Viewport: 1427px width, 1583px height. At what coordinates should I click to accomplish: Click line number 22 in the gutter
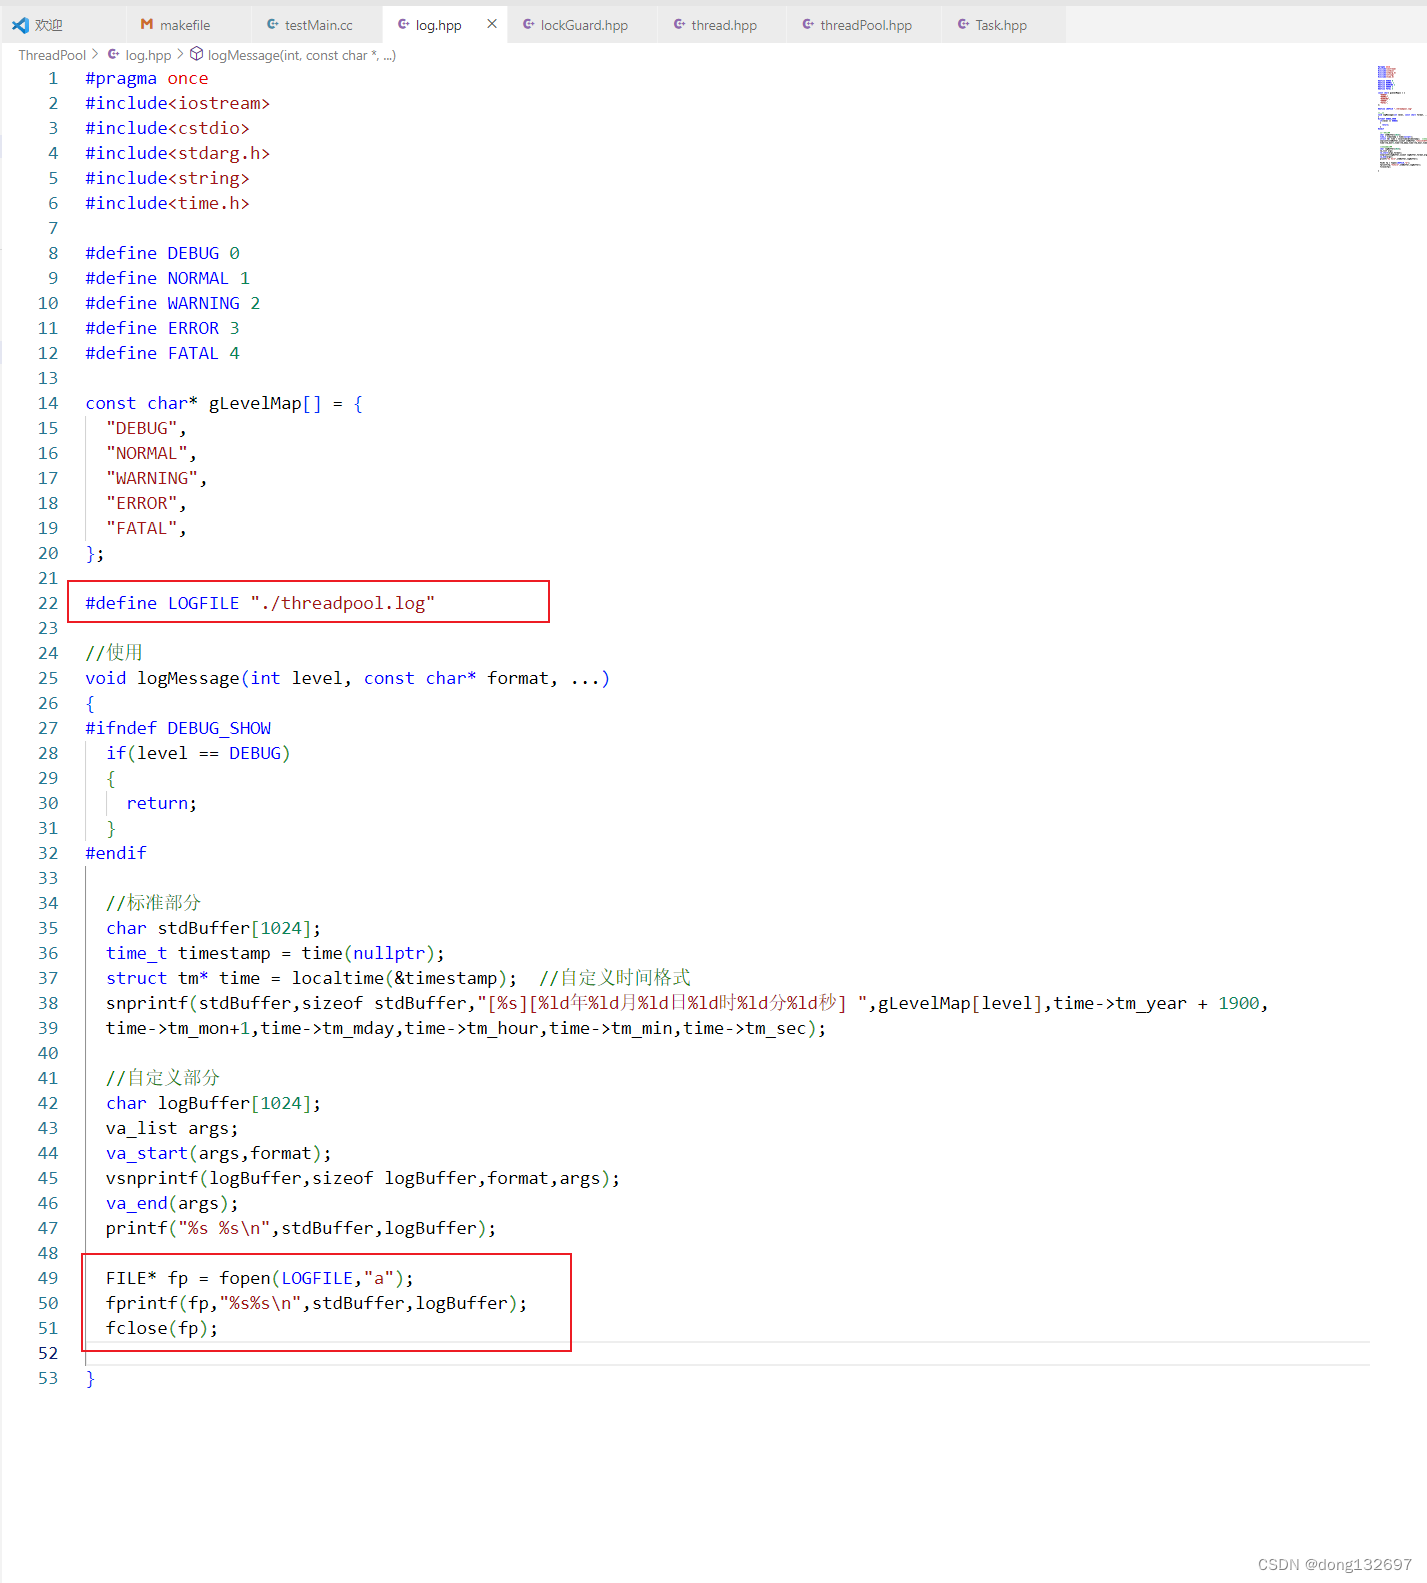tap(48, 603)
